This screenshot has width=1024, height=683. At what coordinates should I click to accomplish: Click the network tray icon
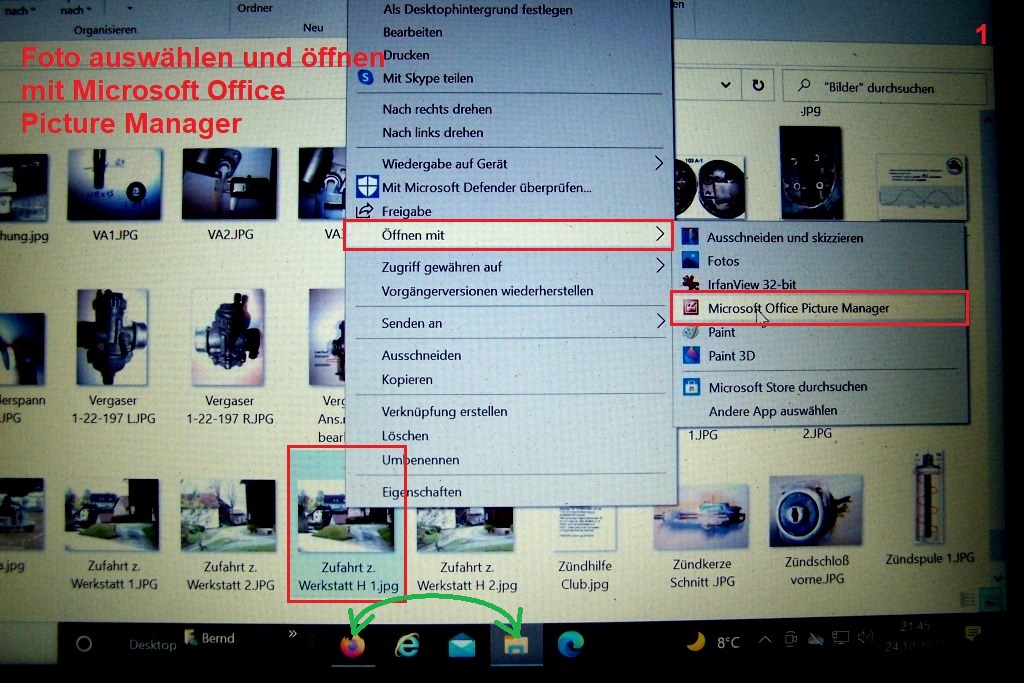pyautogui.click(x=840, y=637)
